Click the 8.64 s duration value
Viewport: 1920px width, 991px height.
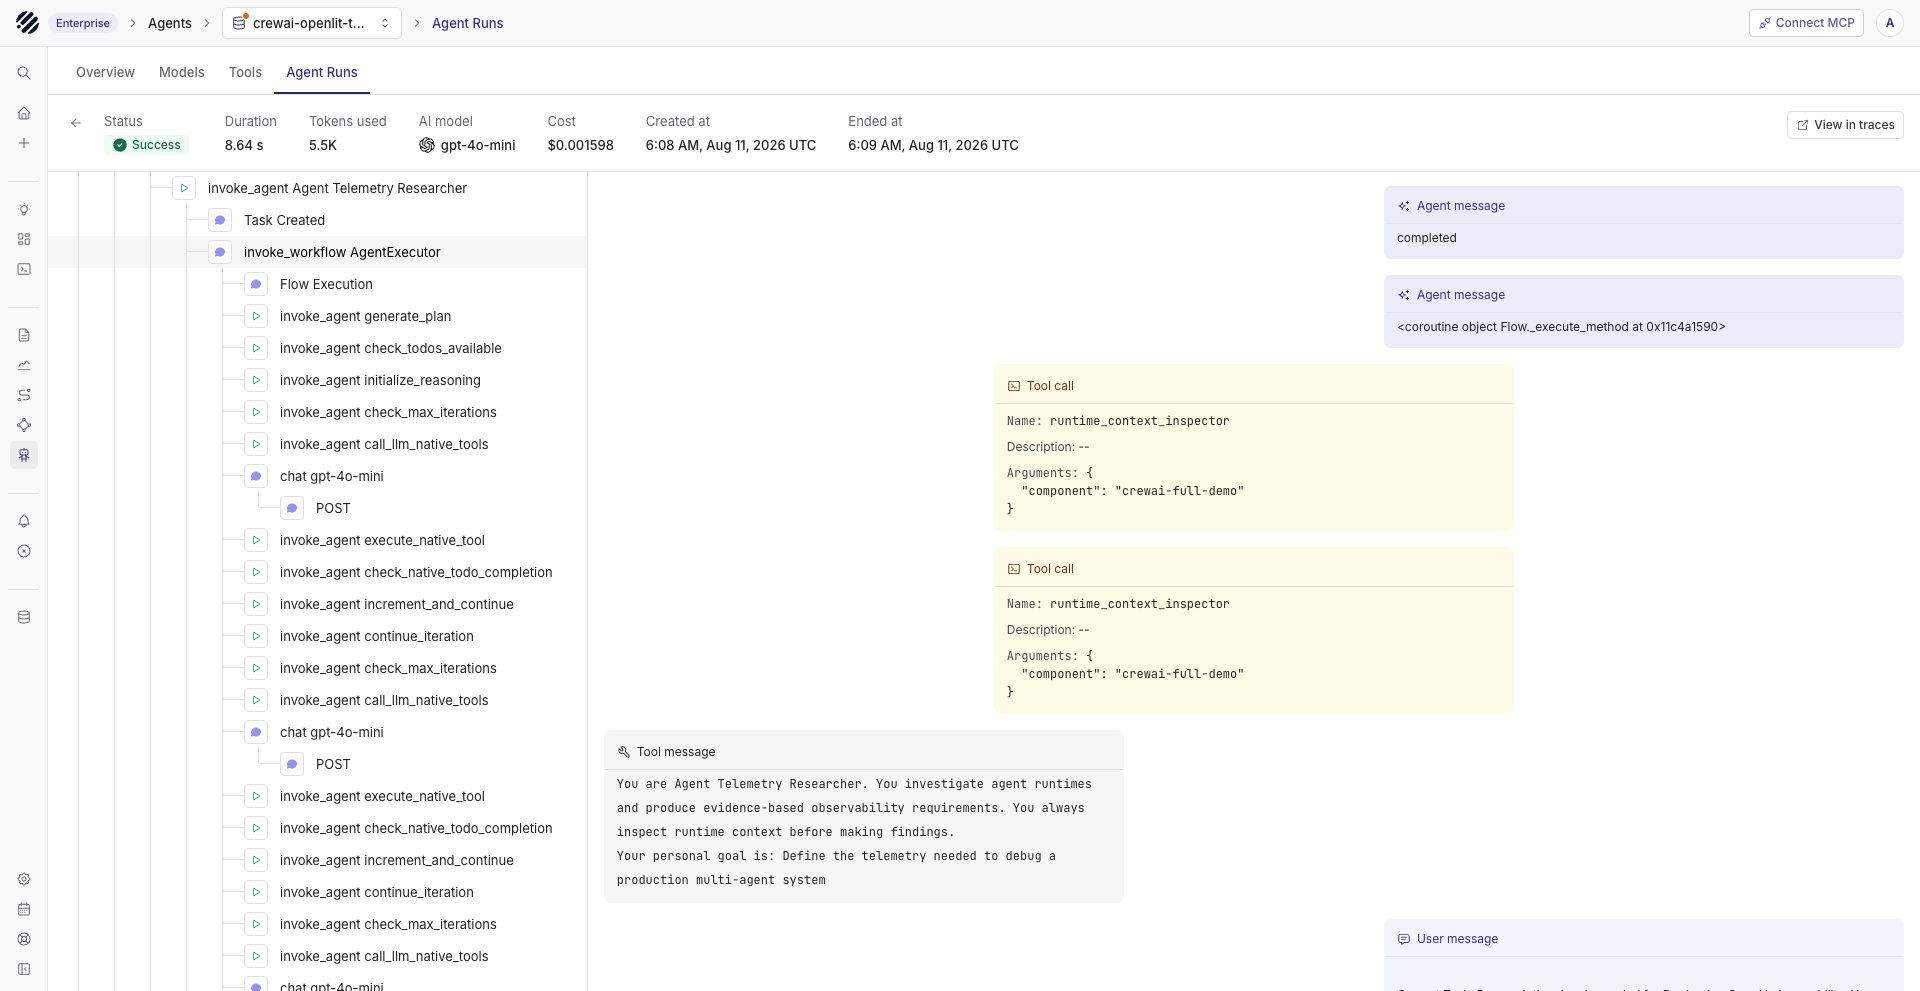pyautogui.click(x=244, y=145)
